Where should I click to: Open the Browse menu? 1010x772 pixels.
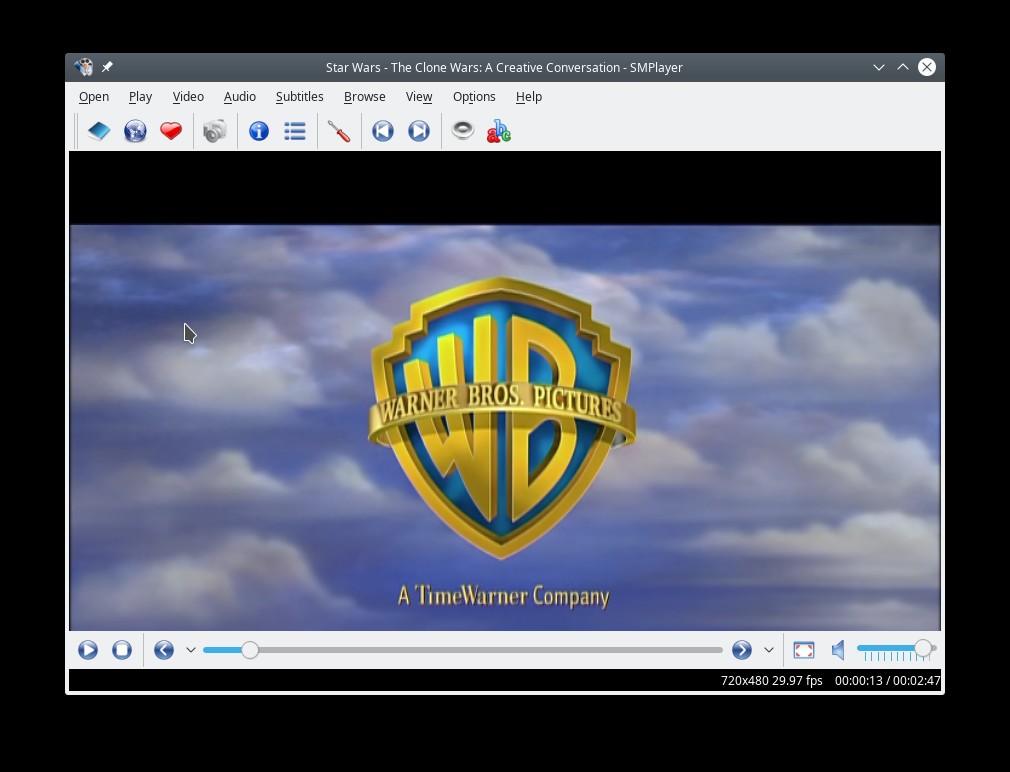tap(365, 97)
